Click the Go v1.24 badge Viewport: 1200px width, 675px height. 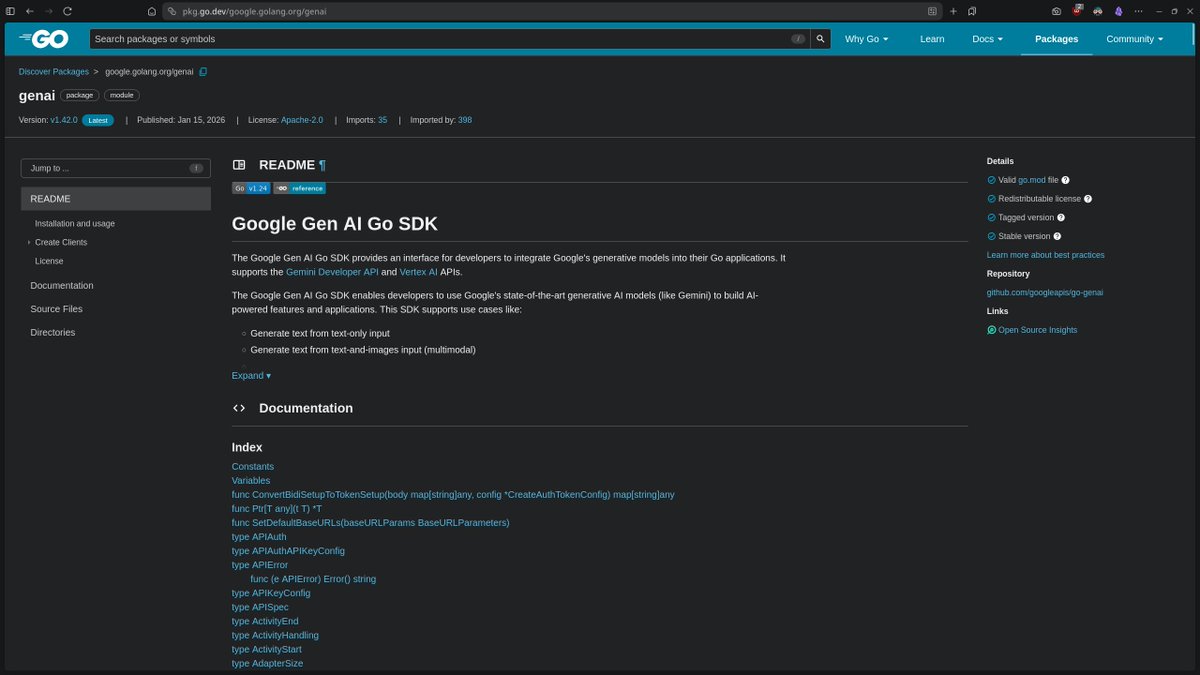coord(251,188)
